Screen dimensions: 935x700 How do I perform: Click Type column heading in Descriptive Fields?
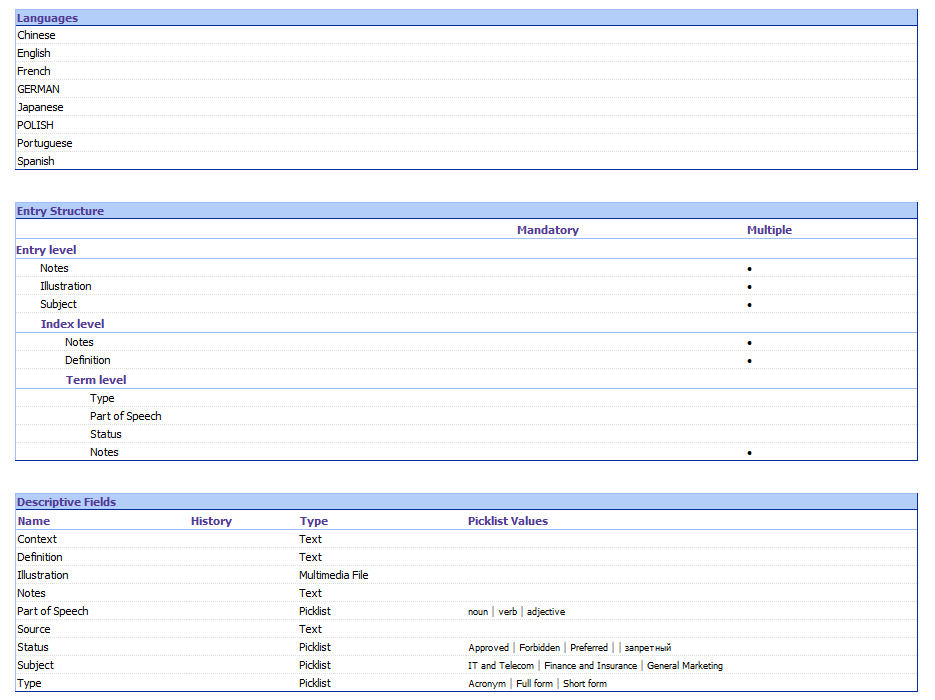[314, 521]
